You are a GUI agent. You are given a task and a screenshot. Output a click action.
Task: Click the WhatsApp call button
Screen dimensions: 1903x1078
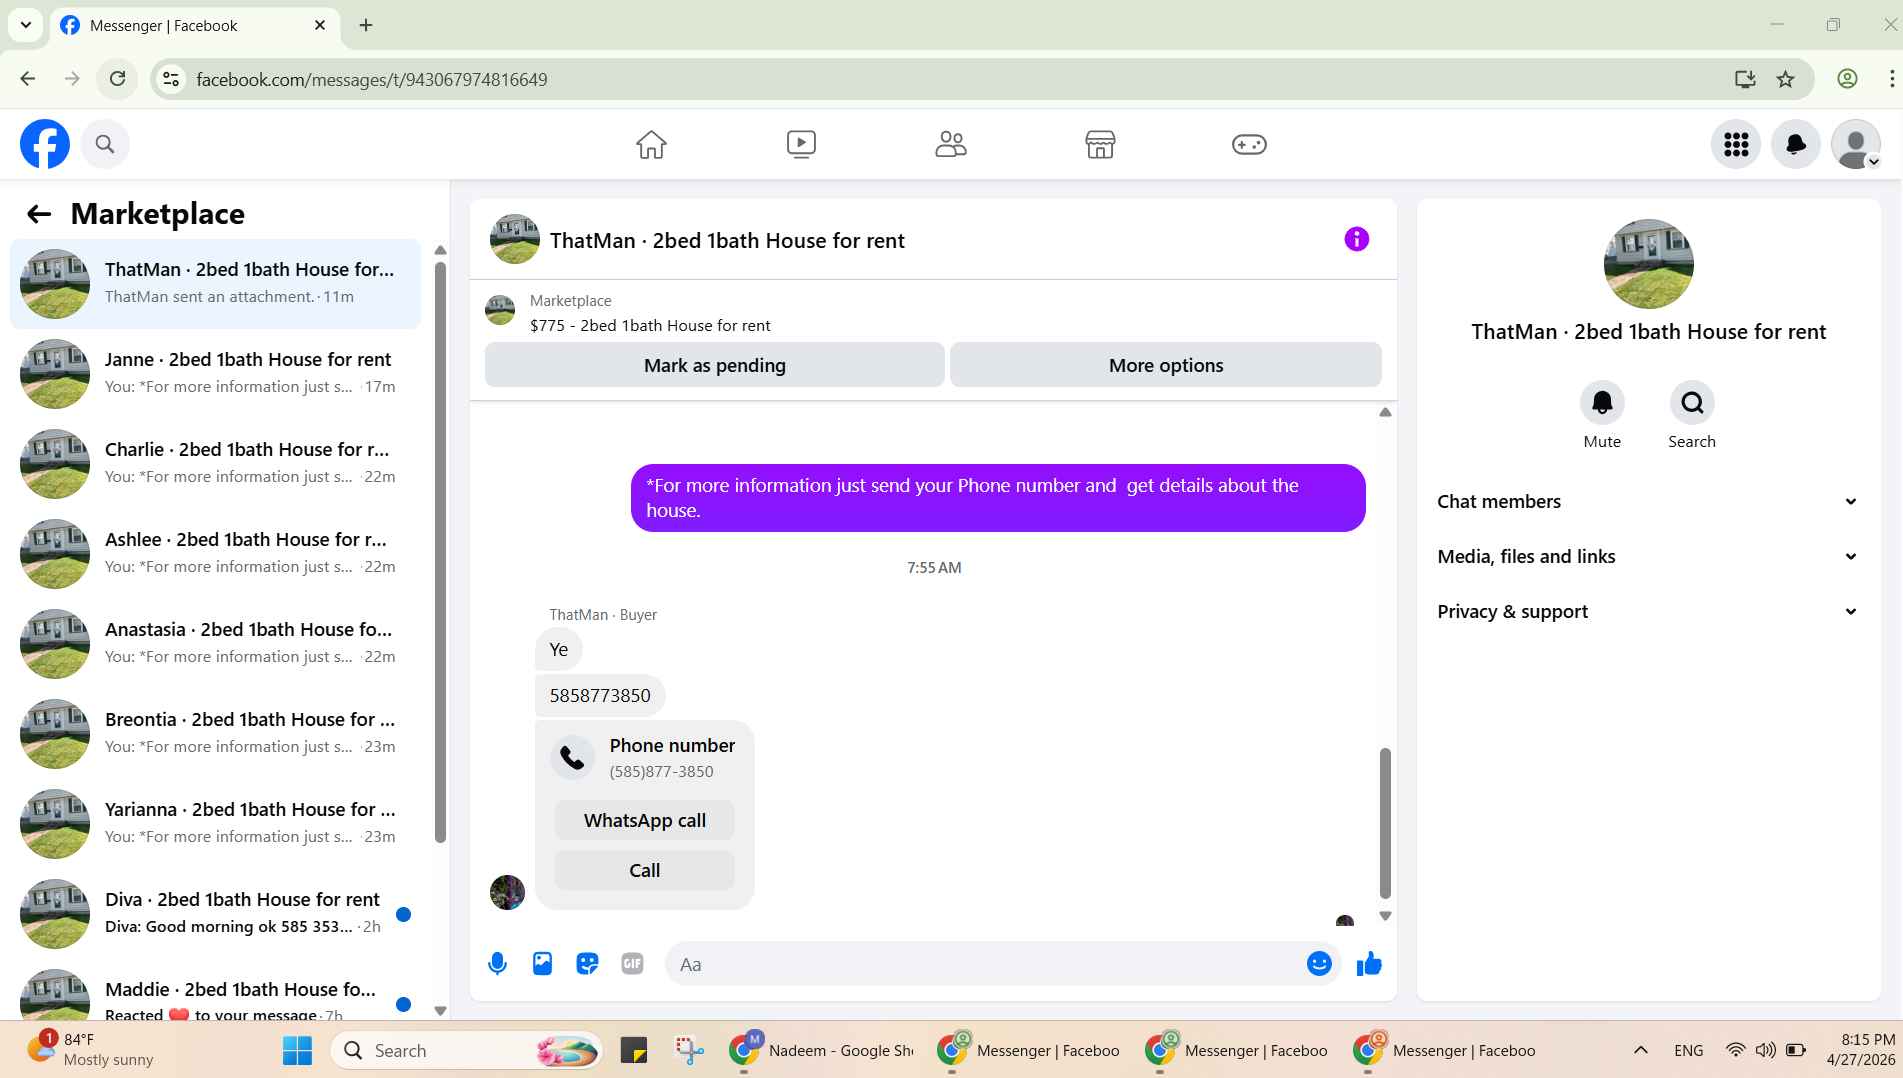(x=645, y=820)
